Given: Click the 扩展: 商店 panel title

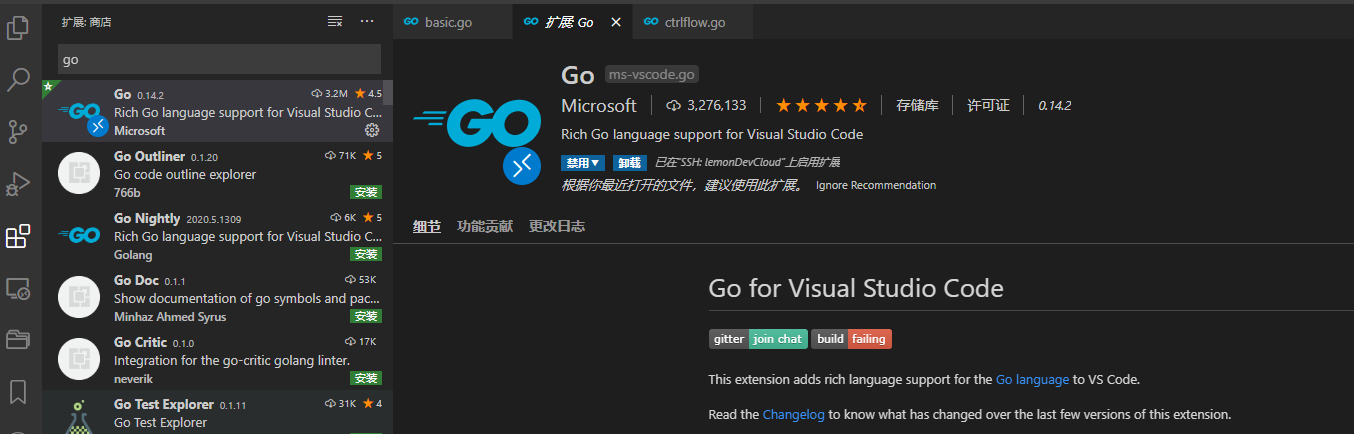Looking at the screenshot, I should click(87, 21).
